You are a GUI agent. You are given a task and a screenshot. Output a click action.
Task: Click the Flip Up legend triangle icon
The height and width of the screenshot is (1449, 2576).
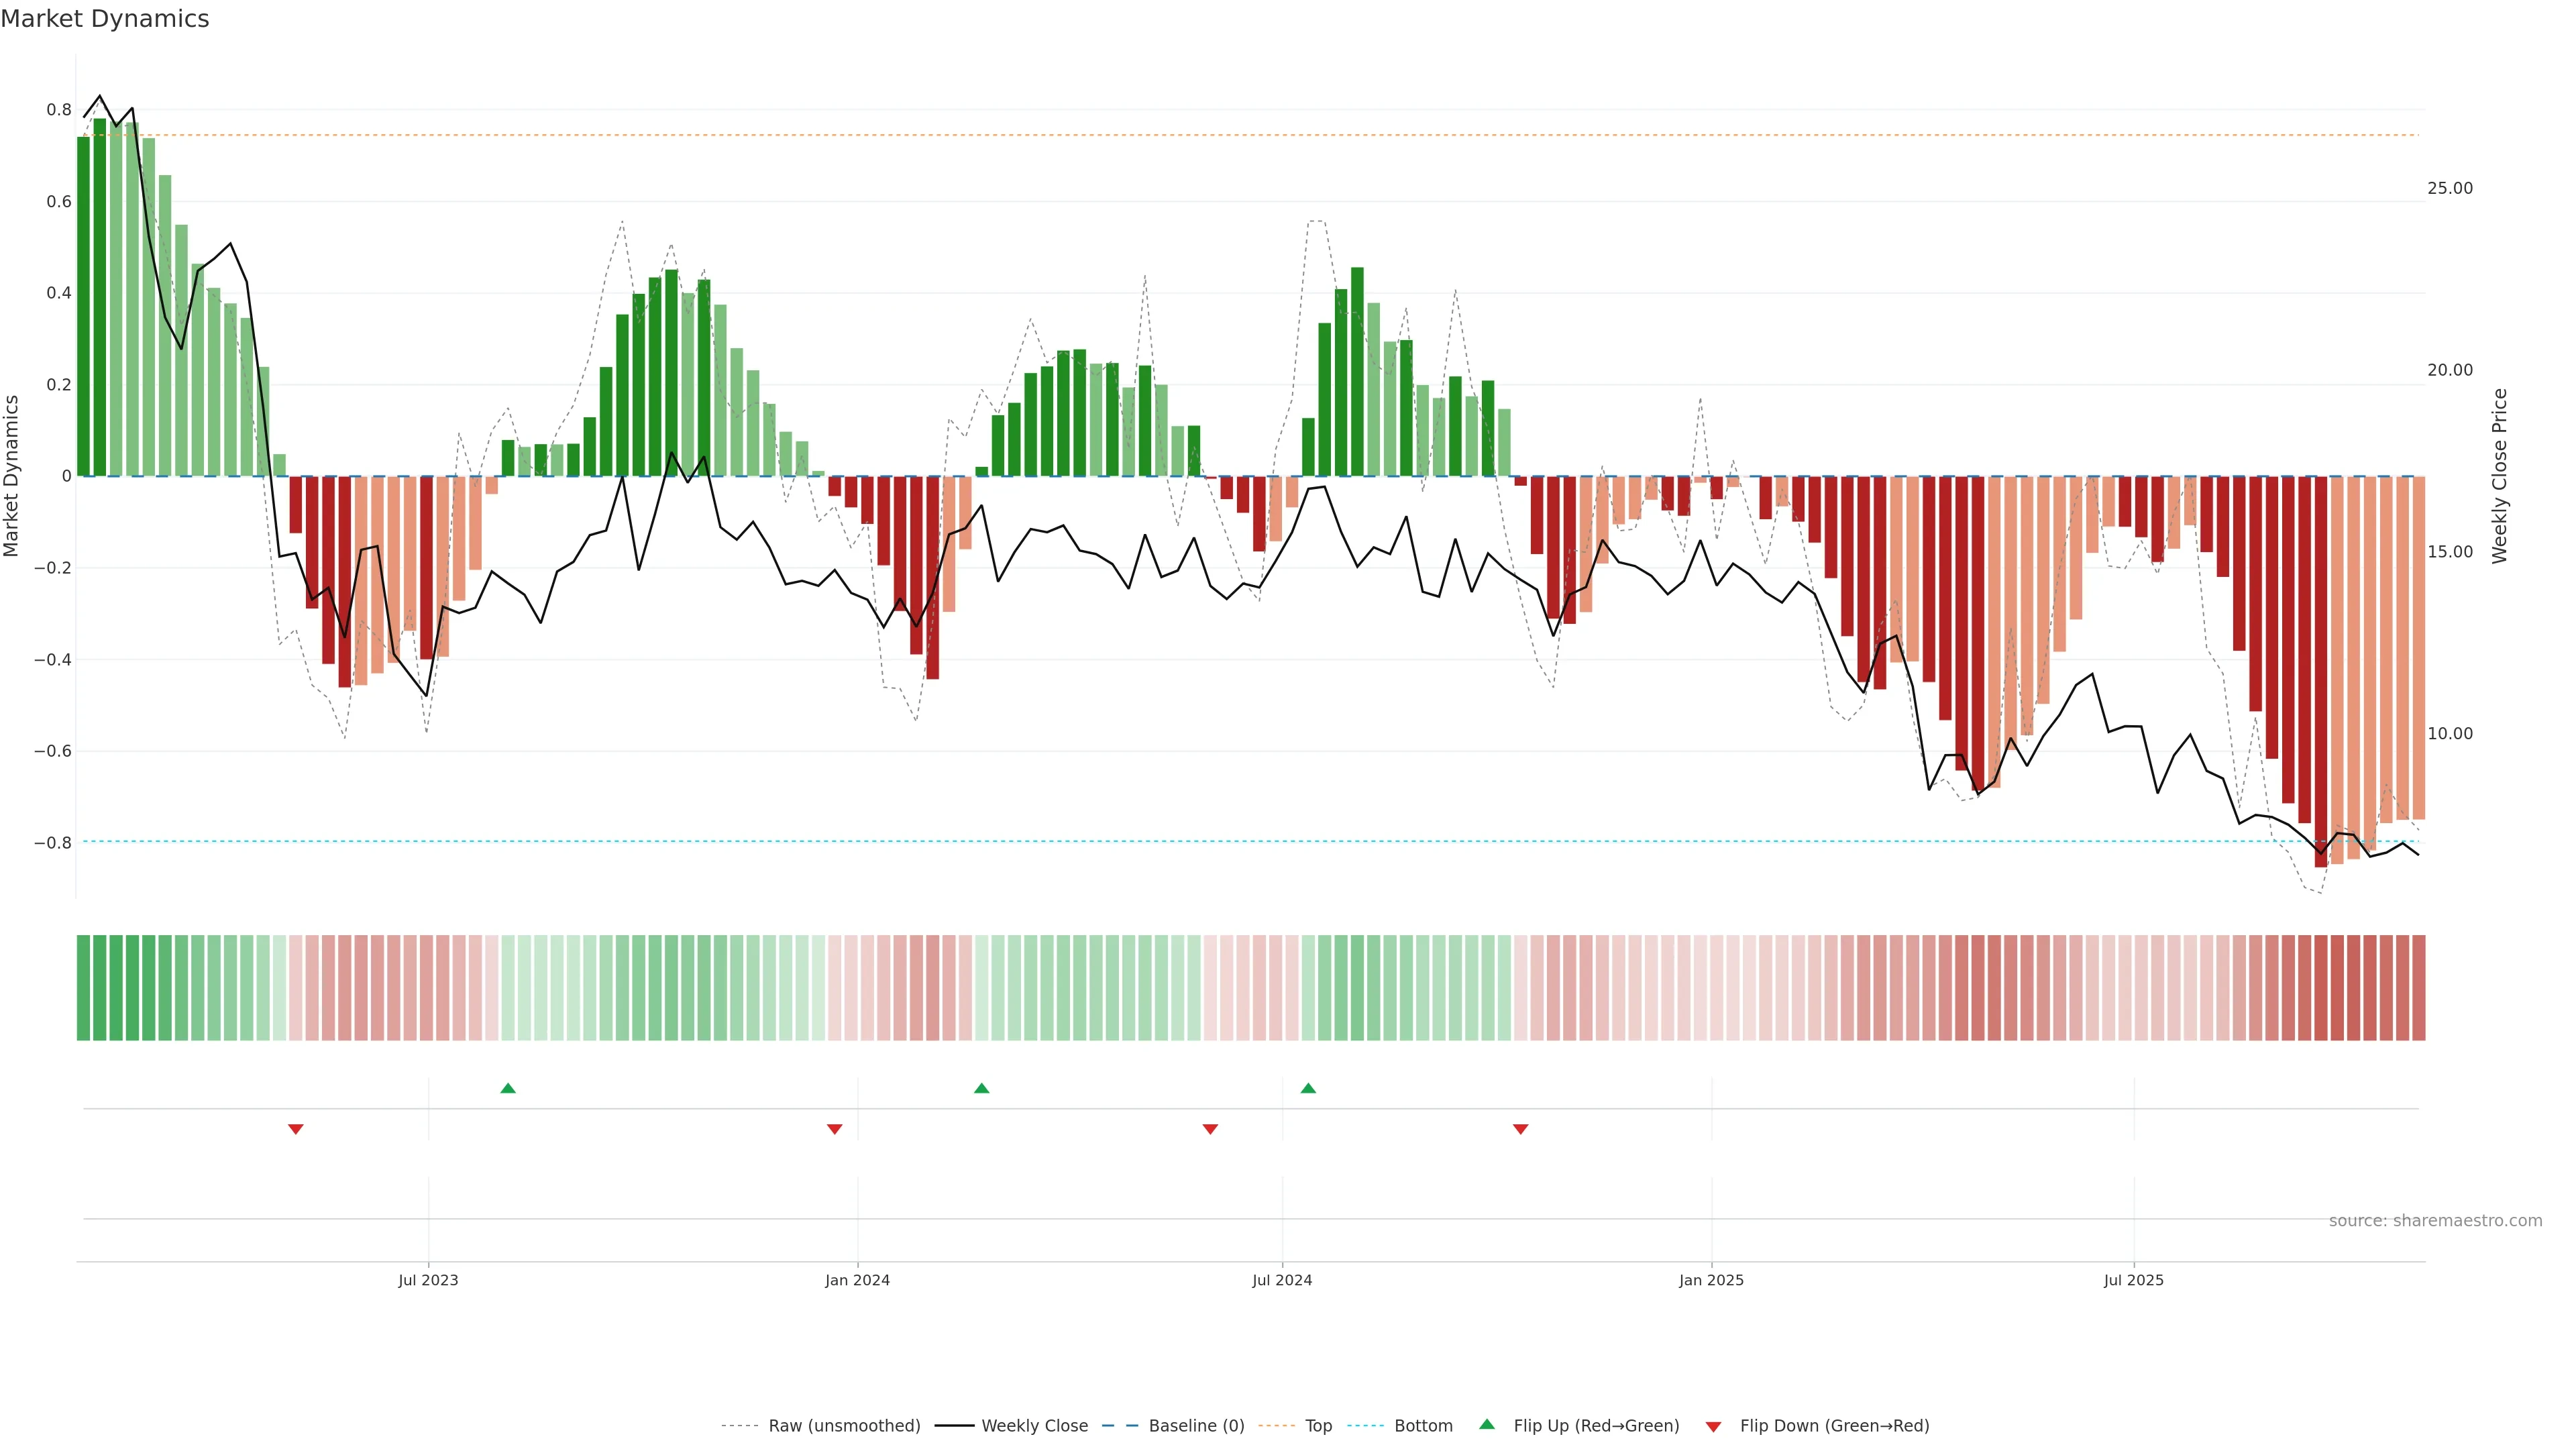point(1487,1424)
